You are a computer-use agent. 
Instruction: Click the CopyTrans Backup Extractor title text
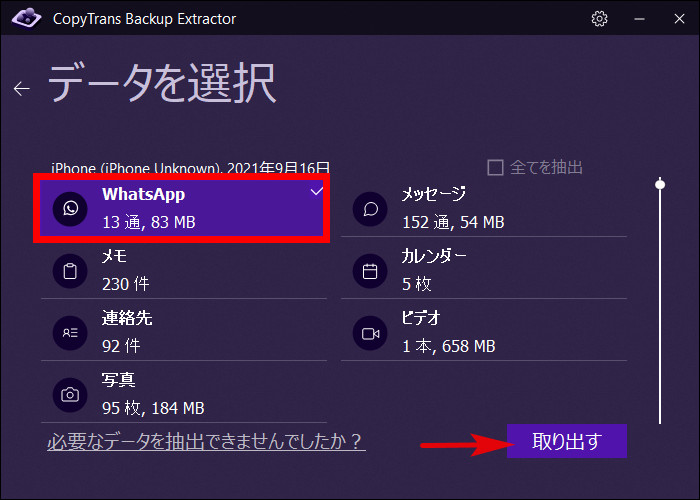144,19
